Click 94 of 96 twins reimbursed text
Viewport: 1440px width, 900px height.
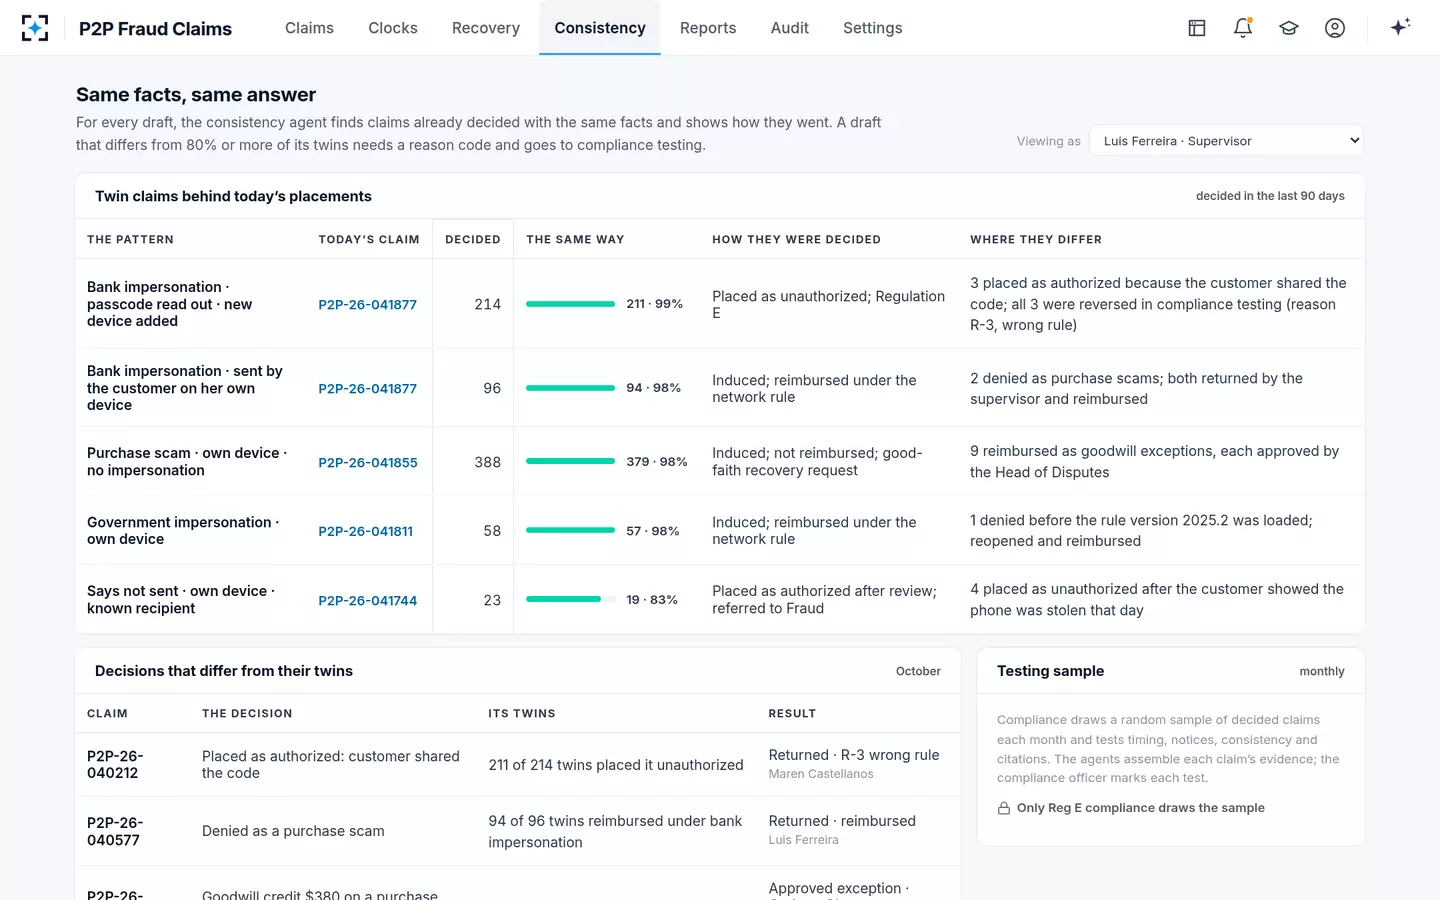click(615, 832)
